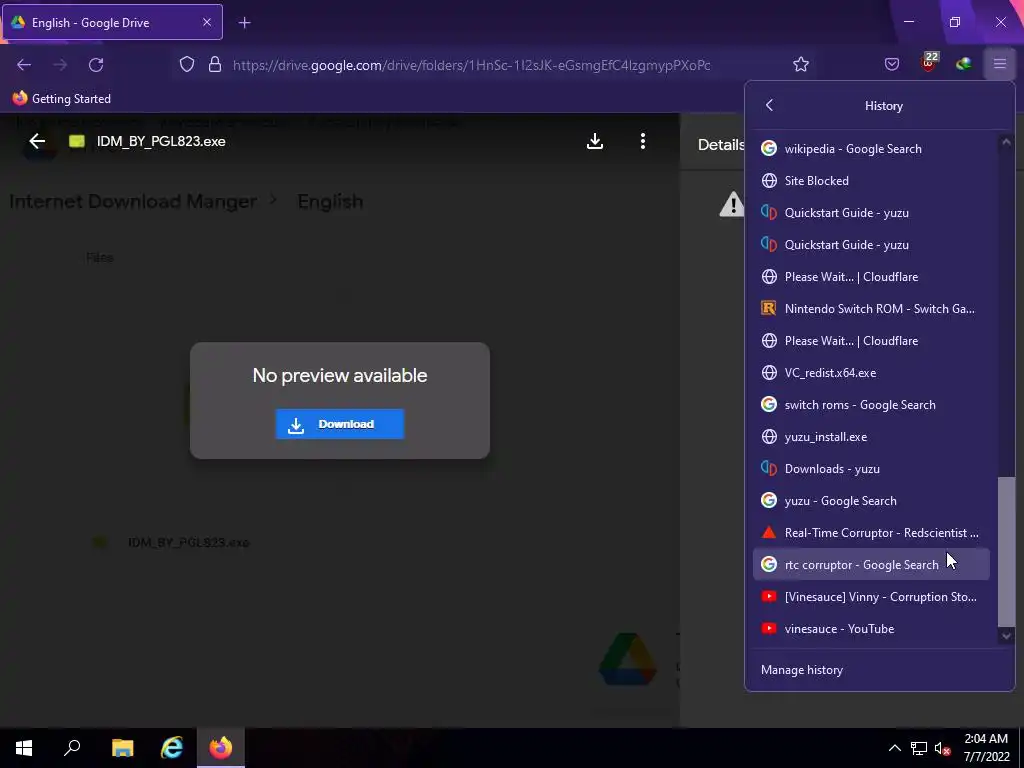Open the Windows Start menu
1024x768 pixels.
click(24, 748)
